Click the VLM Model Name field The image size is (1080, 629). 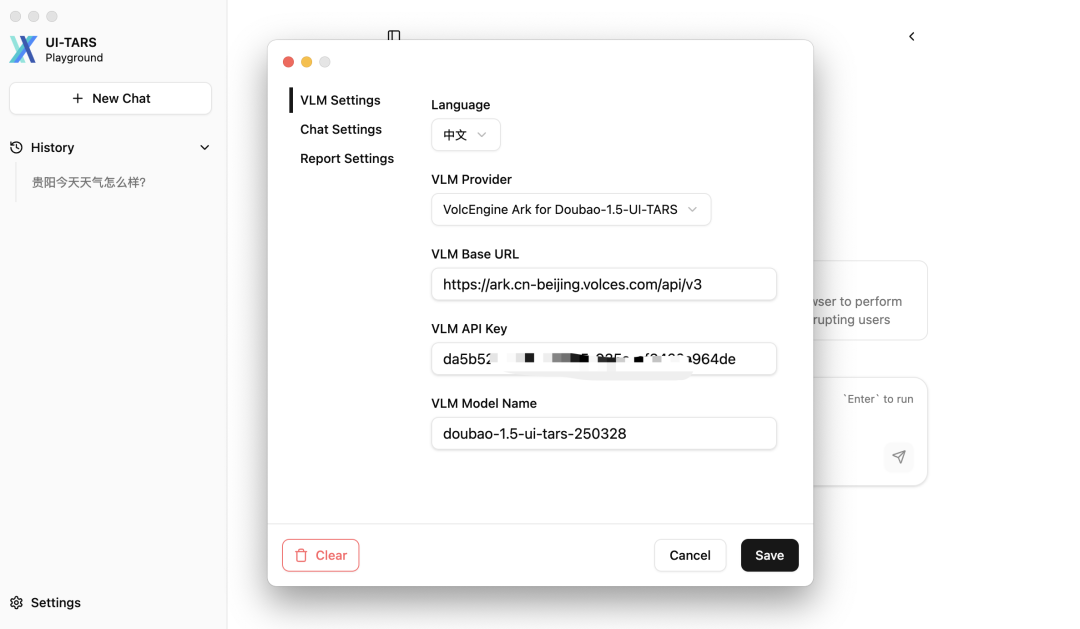click(x=604, y=433)
